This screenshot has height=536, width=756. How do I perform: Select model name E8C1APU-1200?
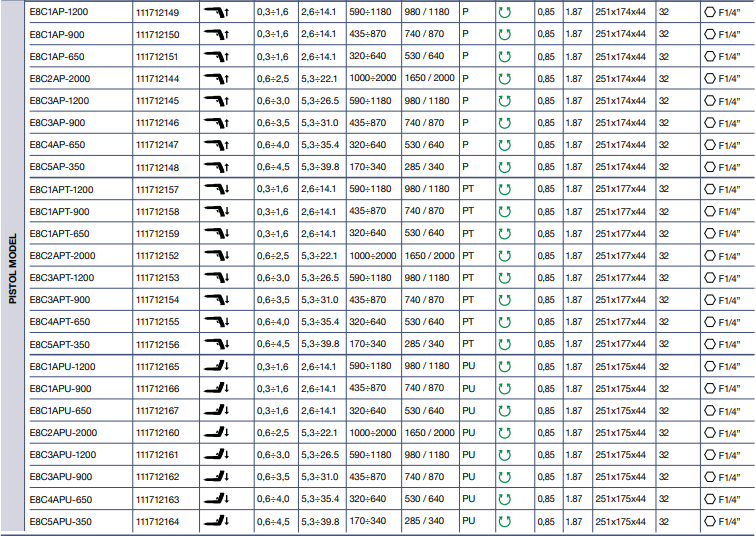point(62,366)
